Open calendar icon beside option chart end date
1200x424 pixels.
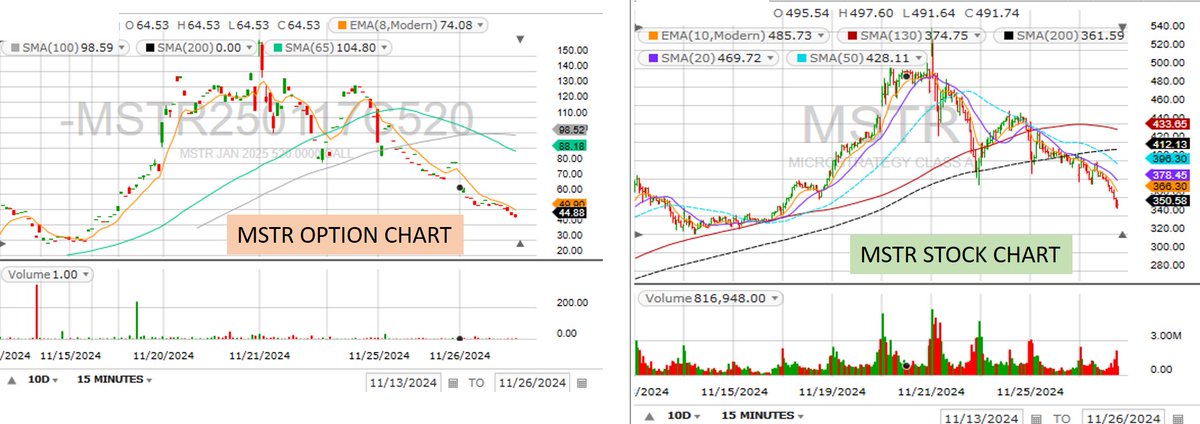[581, 382]
